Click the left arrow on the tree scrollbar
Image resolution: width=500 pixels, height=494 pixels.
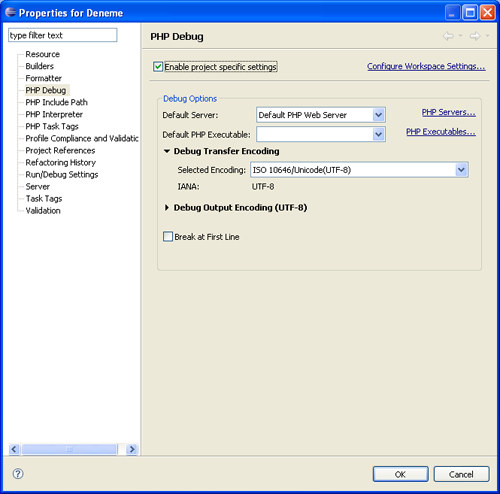pos(14,449)
